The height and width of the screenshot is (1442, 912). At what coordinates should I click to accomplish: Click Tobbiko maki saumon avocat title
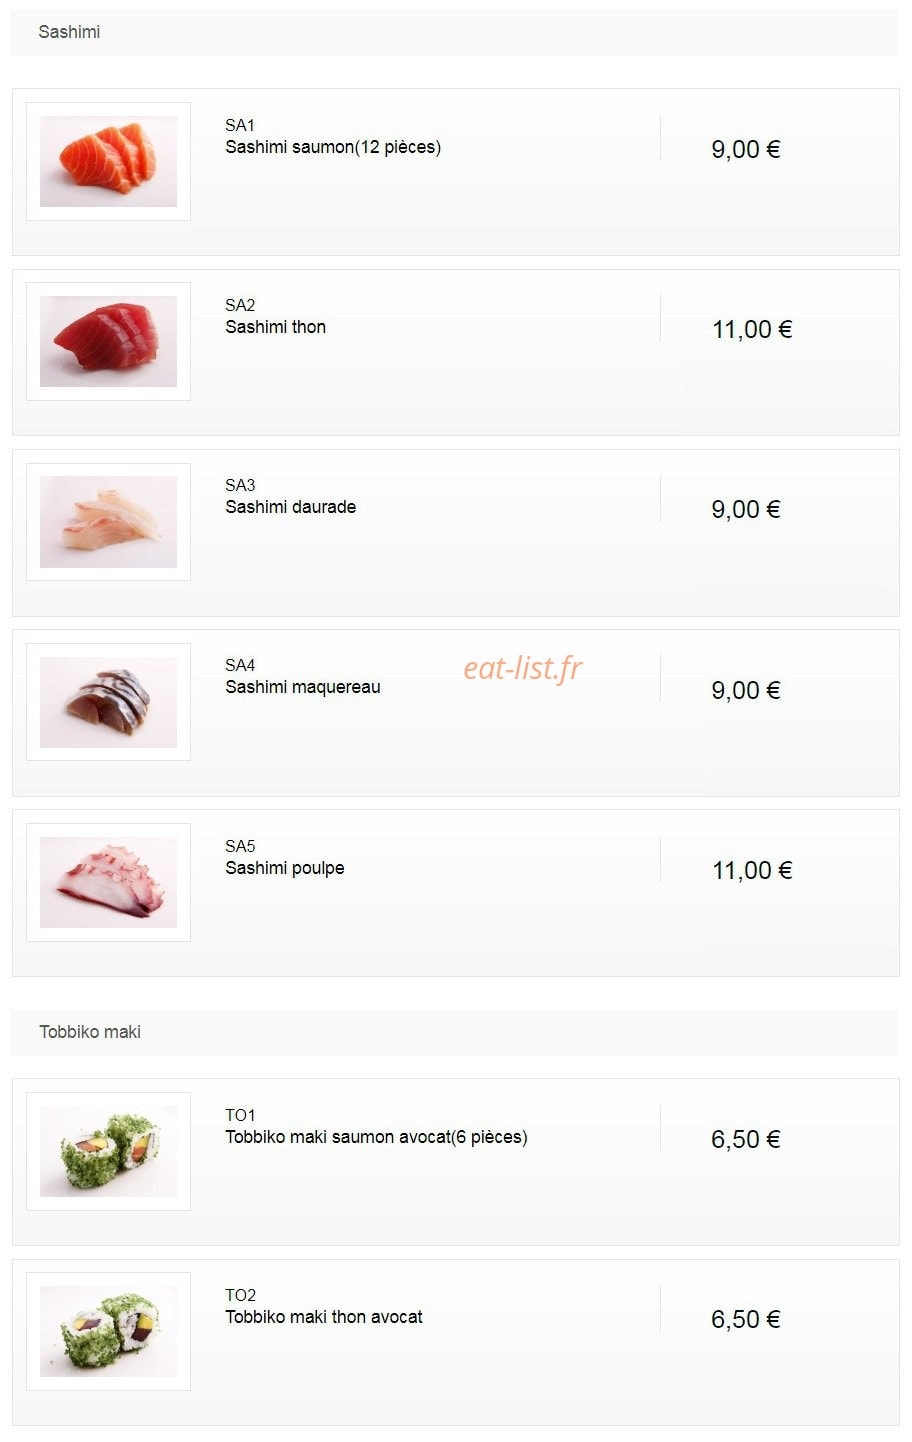pos(376,1137)
